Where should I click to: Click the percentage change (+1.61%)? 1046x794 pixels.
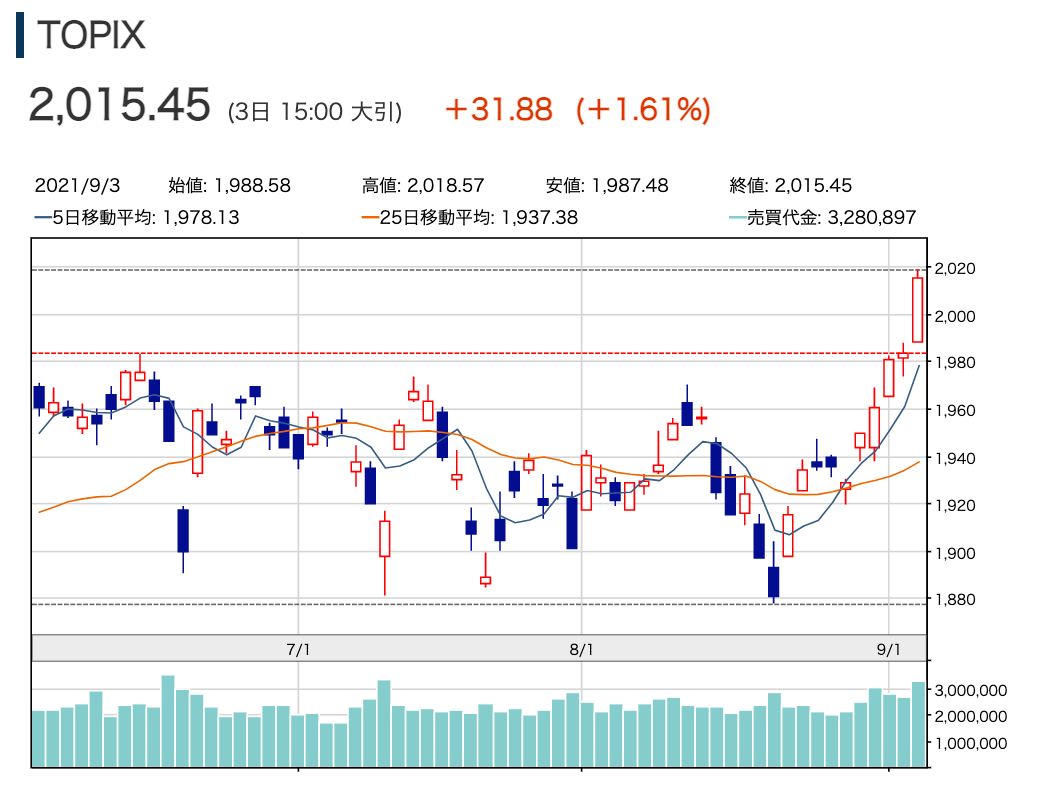click(x=643, y=109)
